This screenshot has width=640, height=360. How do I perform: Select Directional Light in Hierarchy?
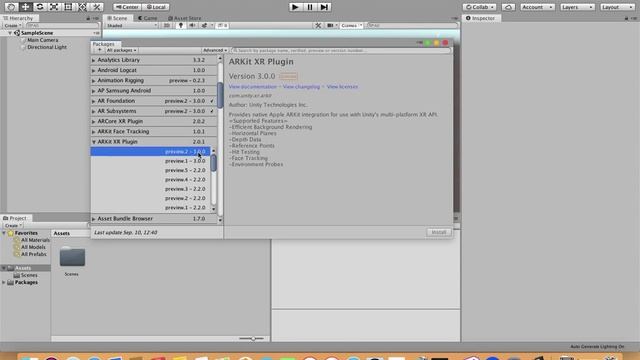[x=47, y=47]
